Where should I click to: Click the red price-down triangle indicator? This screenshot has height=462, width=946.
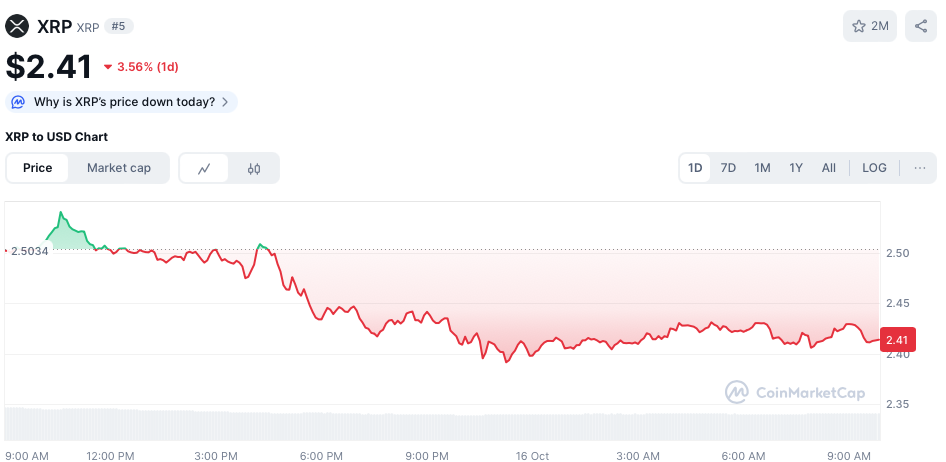point(108,67)
